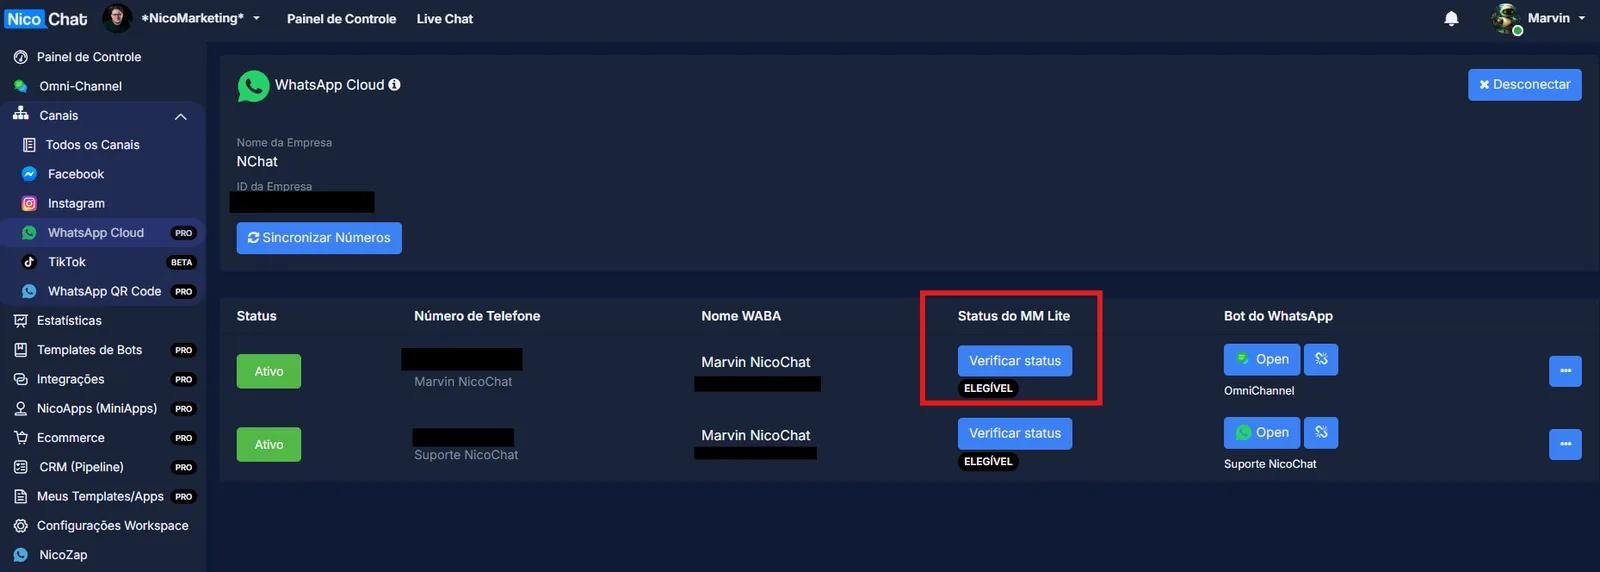Click the NicoMarketing workspace avatar

pyautogui.click(x=117, y=18)
